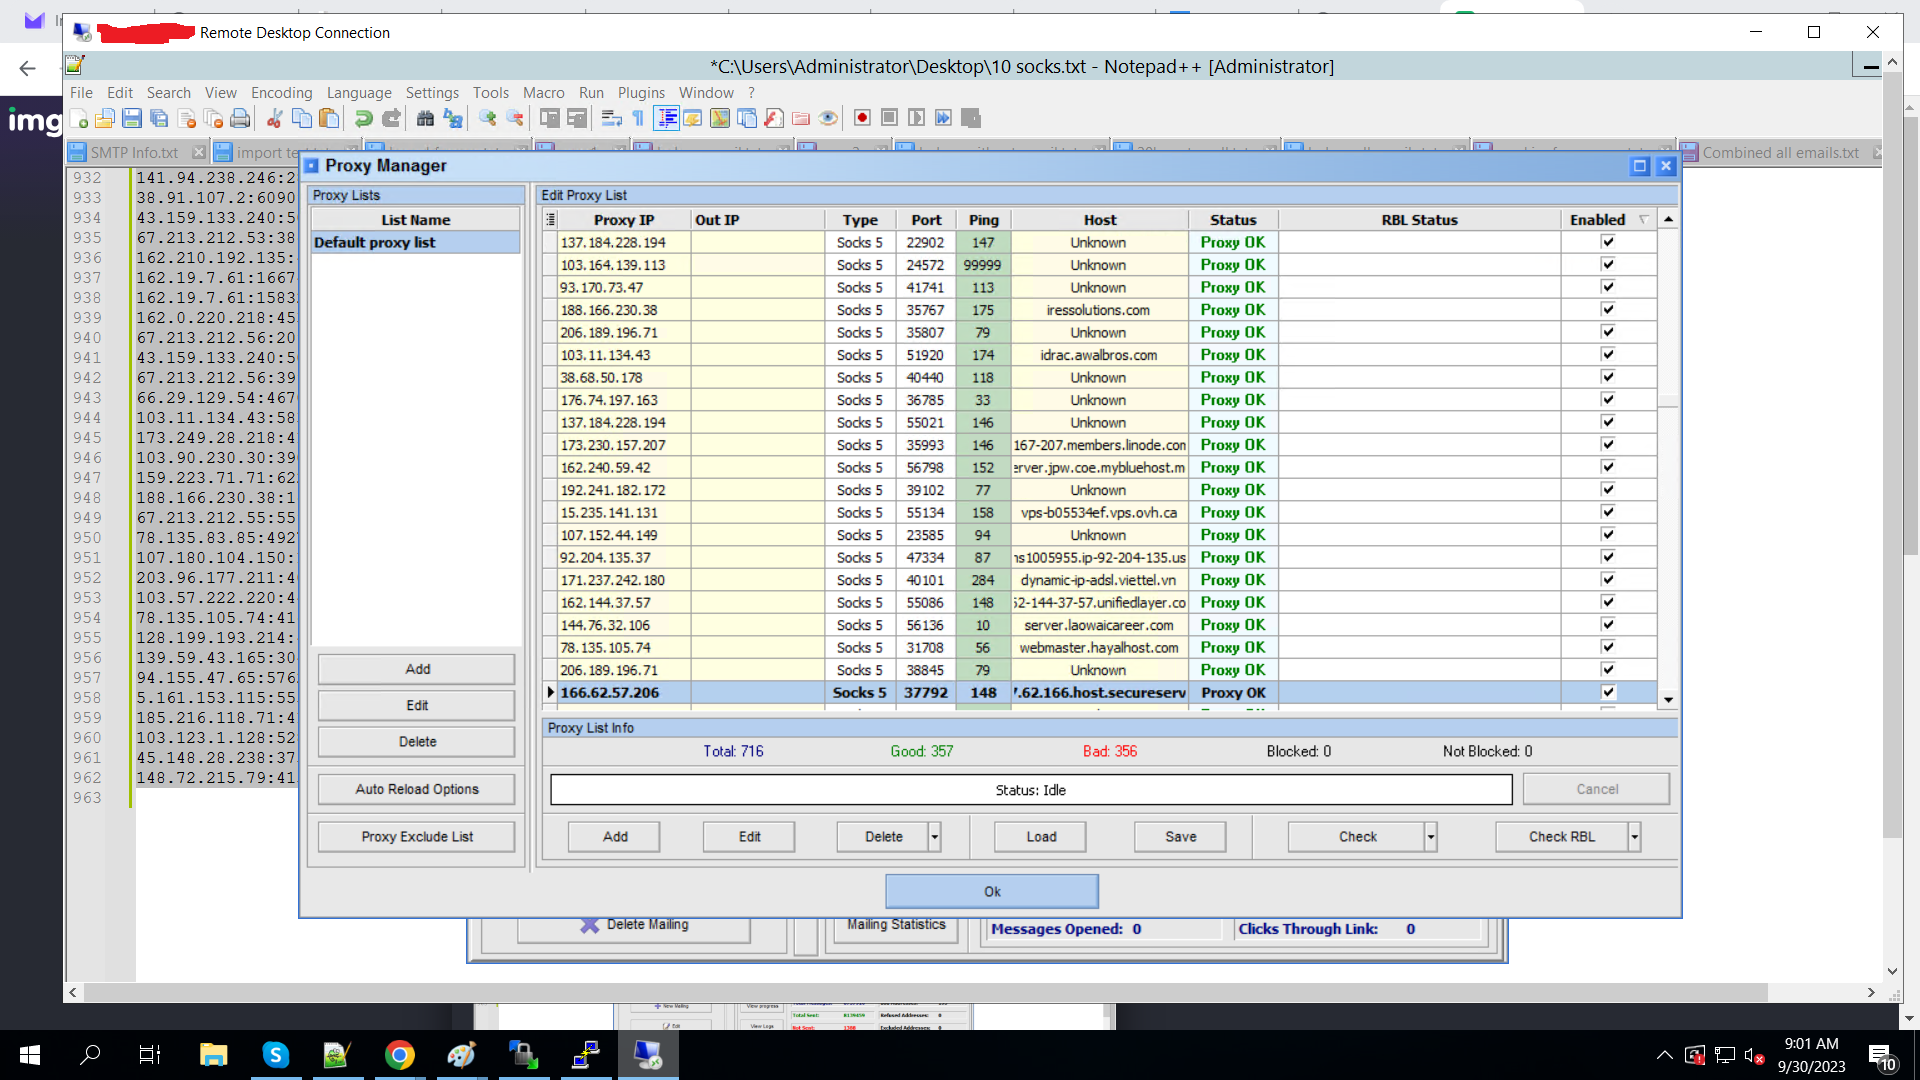Image resolution: width=1920 pixels, height=1080 pixels.
Task: Click the Playback macro icon
Action: (916, 118)
